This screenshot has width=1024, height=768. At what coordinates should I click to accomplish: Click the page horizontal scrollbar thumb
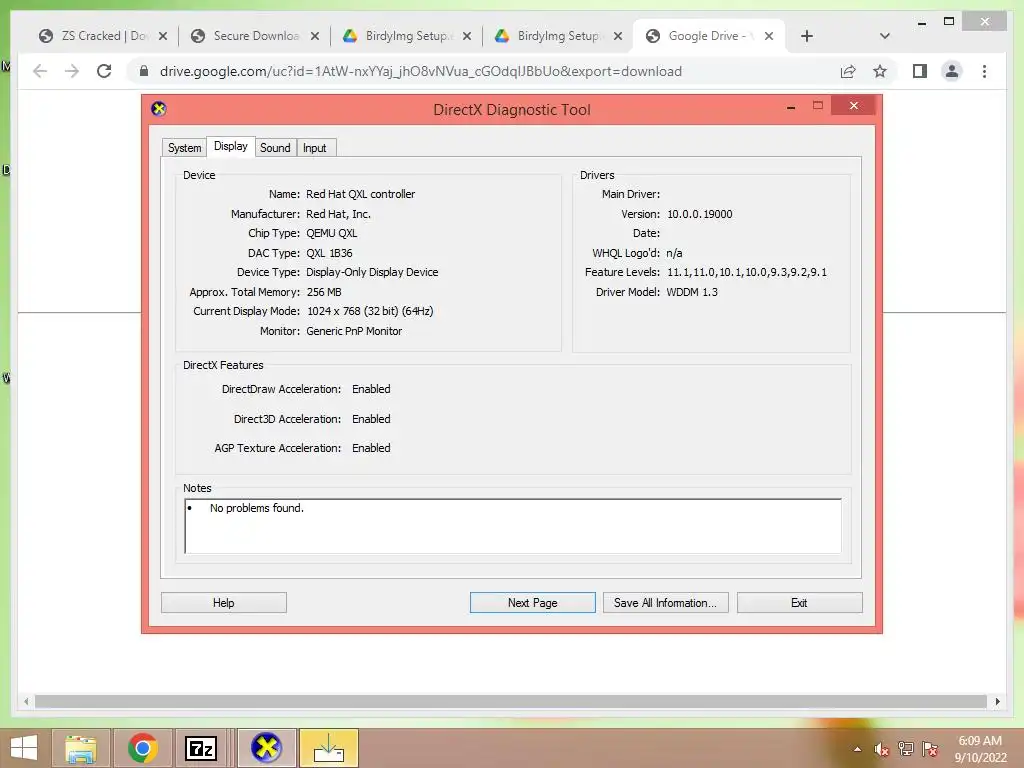pyautogui.click(x=511, y=701)
